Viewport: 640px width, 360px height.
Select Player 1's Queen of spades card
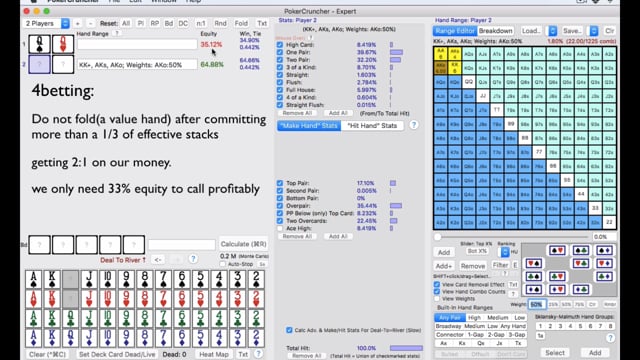click(39, 44)
